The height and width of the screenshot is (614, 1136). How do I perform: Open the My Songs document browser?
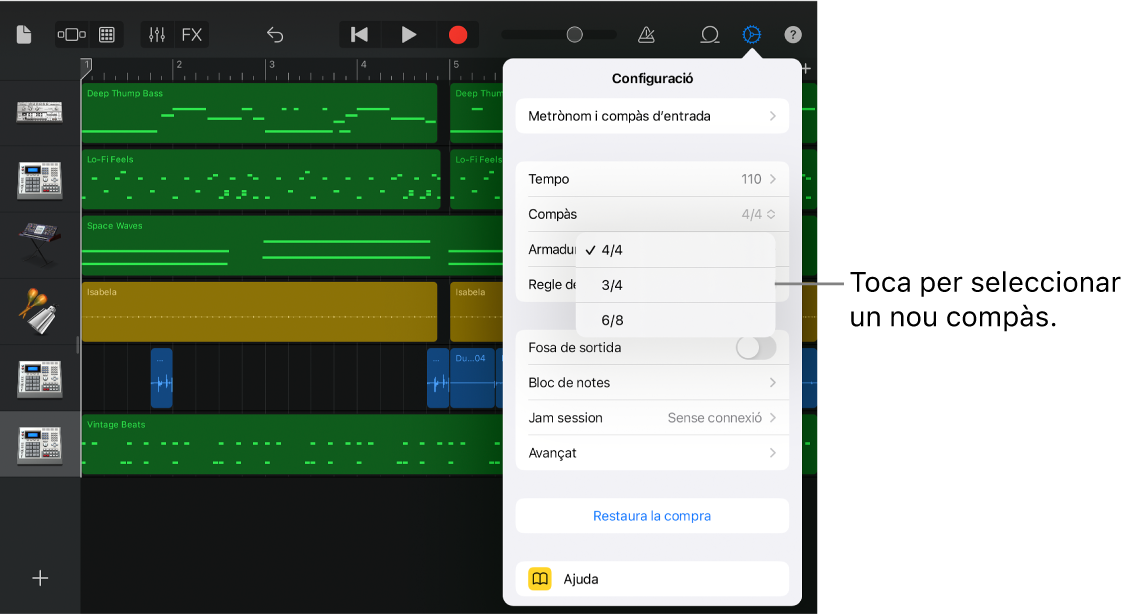pos(24,34)
